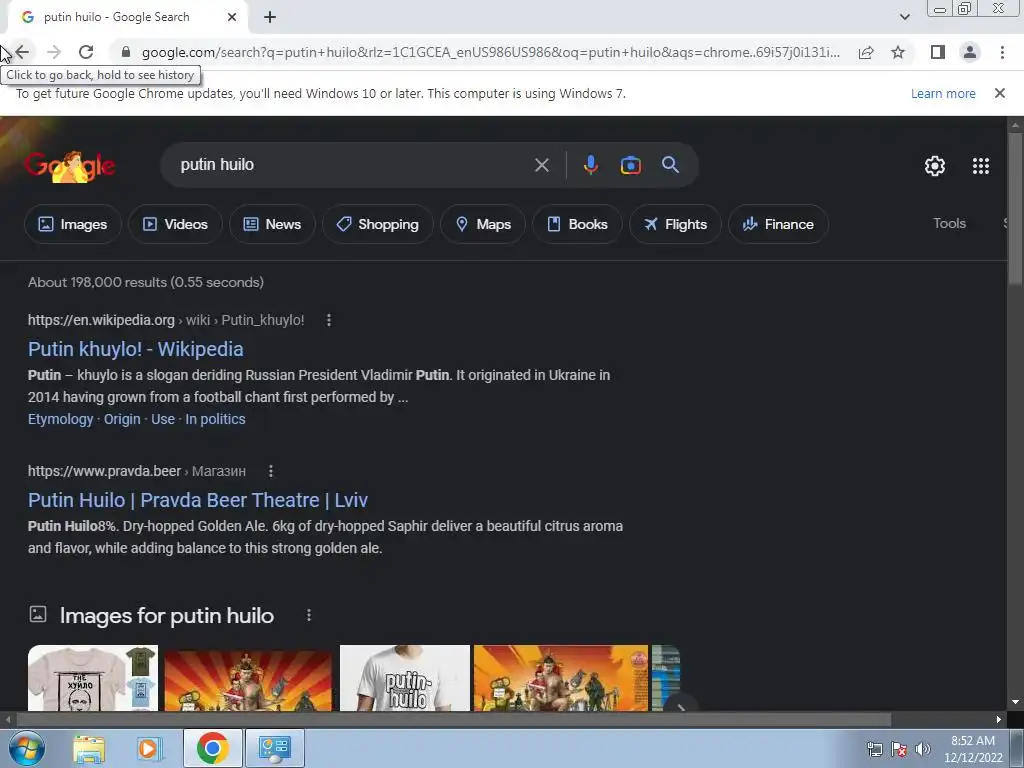Open Putin Huilo Pravda Beer Theatre link
Screen dimensions: 1024x768
pyautogui.click(x=197, y=500)
